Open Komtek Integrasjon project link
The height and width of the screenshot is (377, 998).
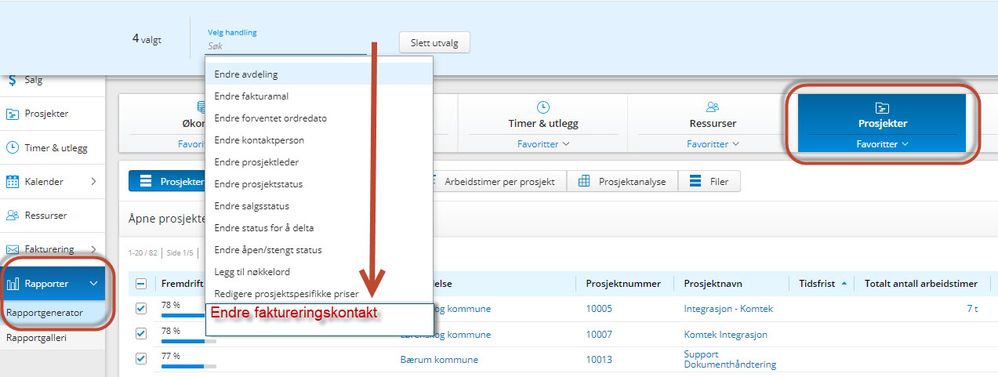coord(726,334)
